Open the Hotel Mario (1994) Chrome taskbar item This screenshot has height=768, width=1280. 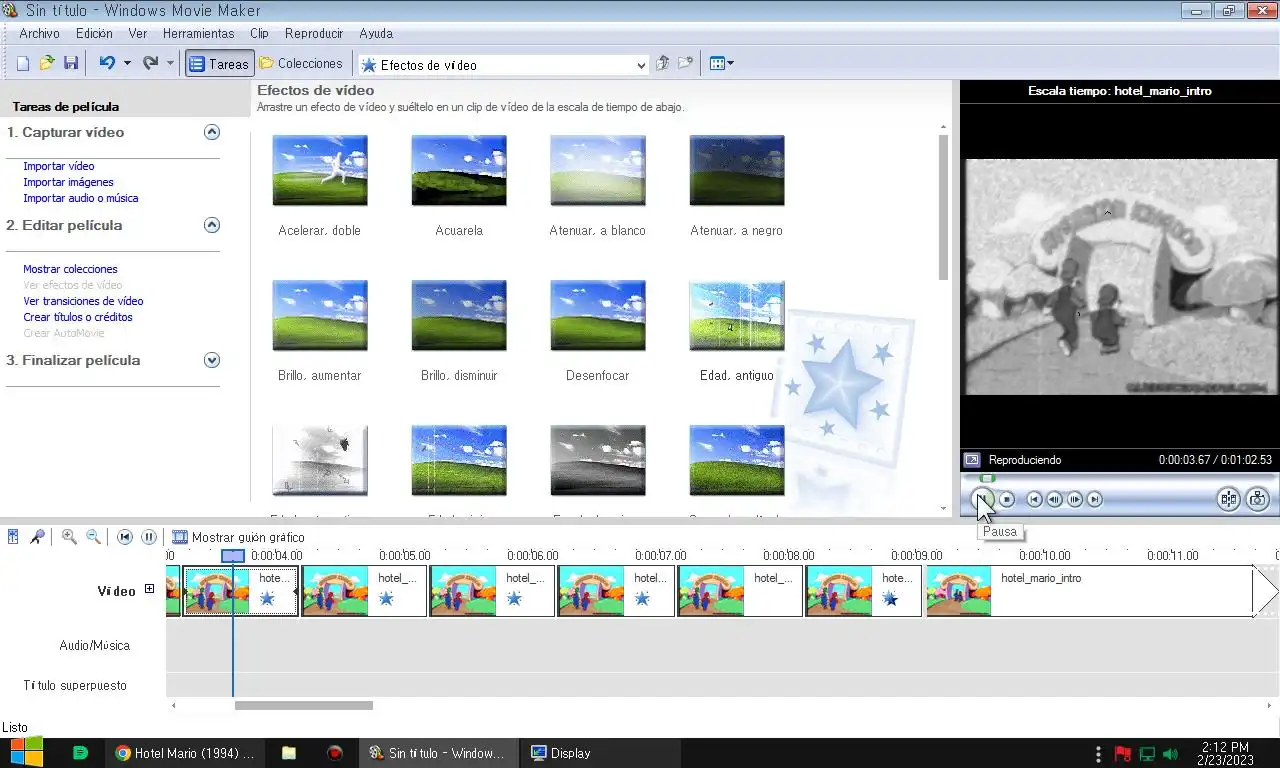[x=185, y=753]
